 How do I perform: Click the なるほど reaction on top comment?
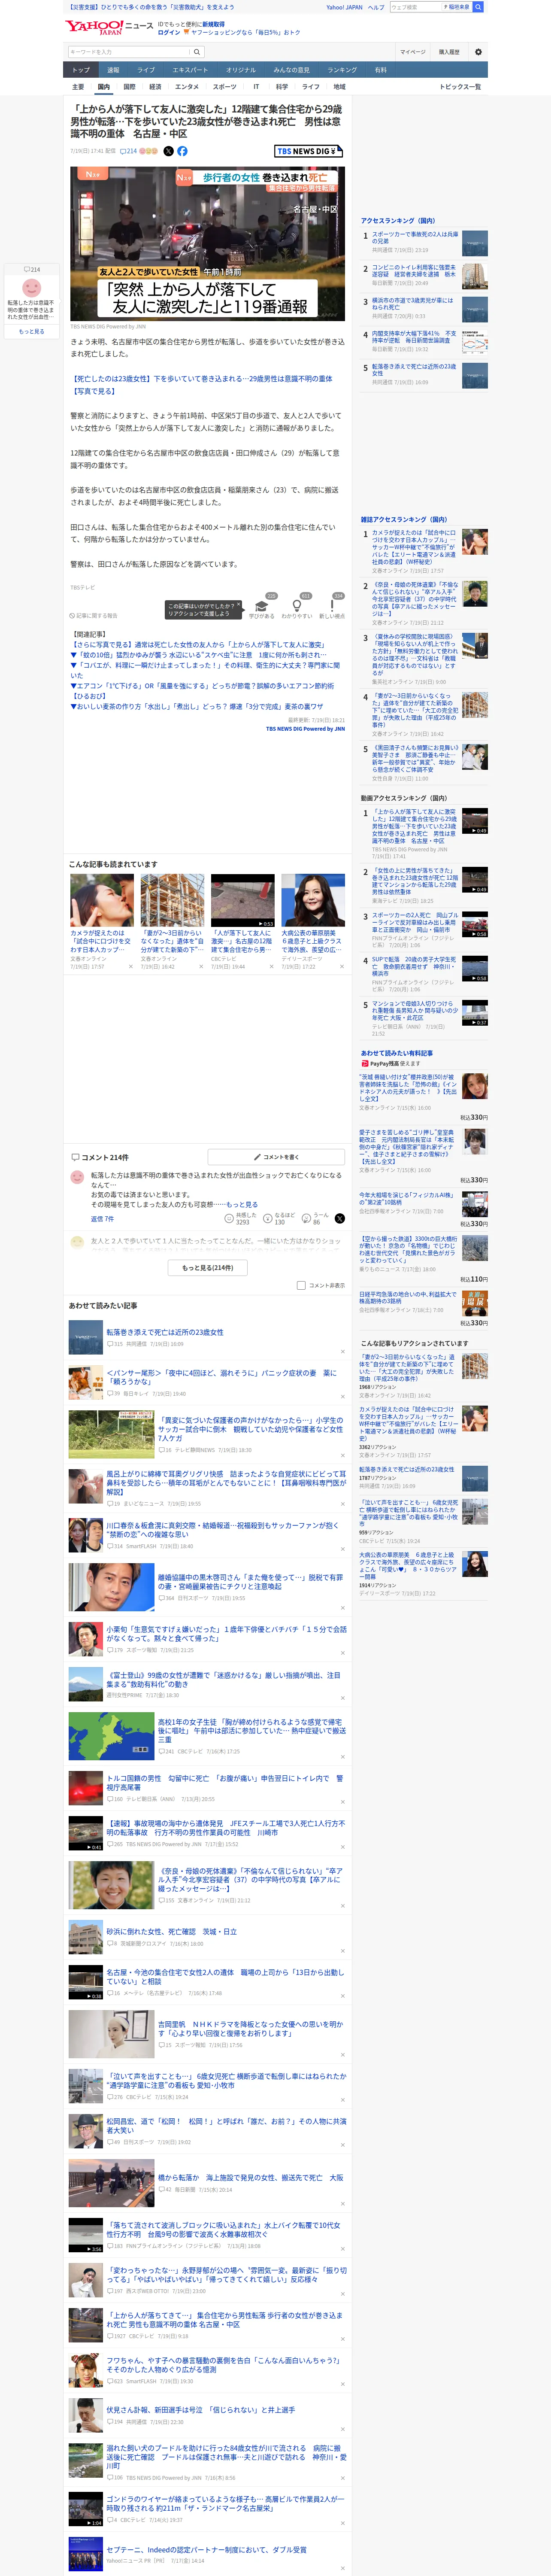279,1219
